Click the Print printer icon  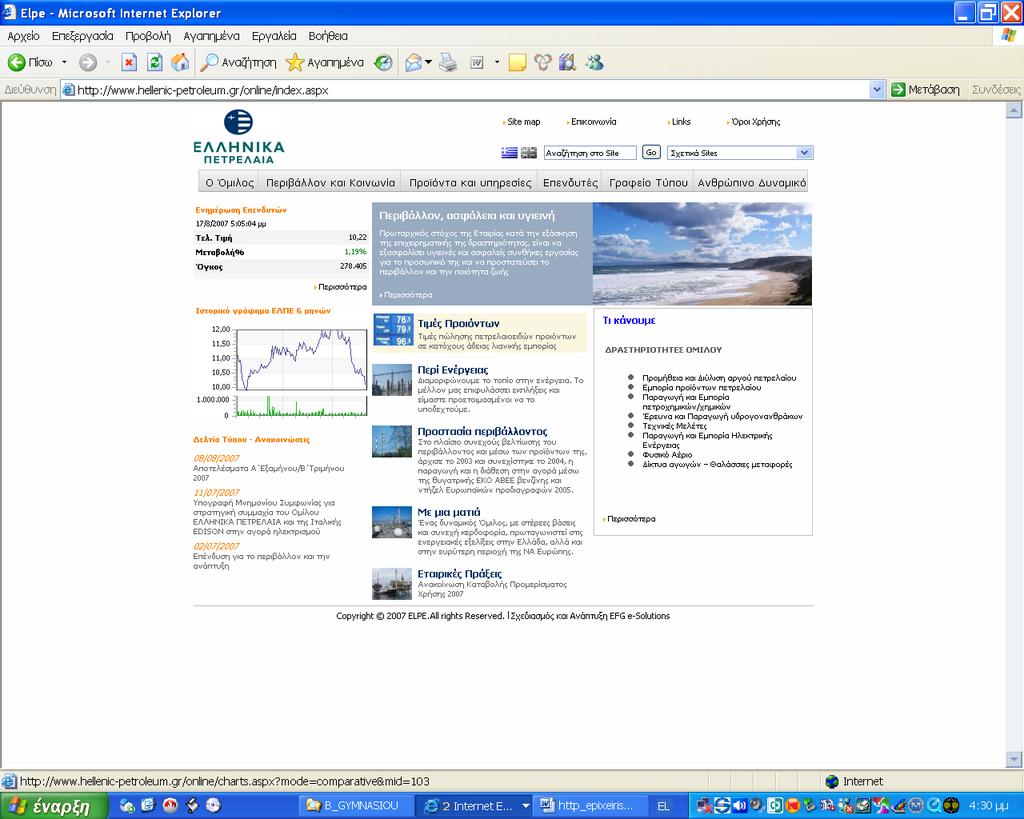pyautogui.click(x=448, y=63)
